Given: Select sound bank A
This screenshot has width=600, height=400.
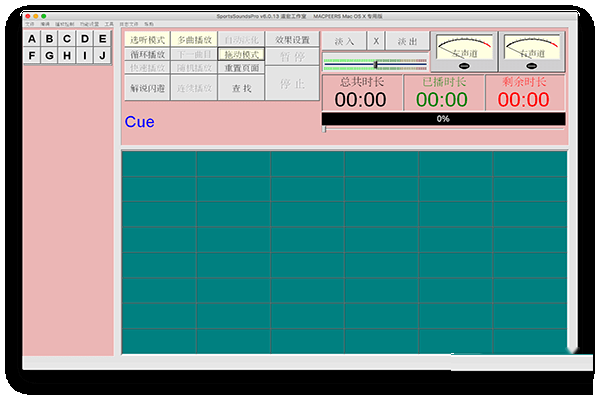Looking at the screenshot, I should click(x=32, y=39).
